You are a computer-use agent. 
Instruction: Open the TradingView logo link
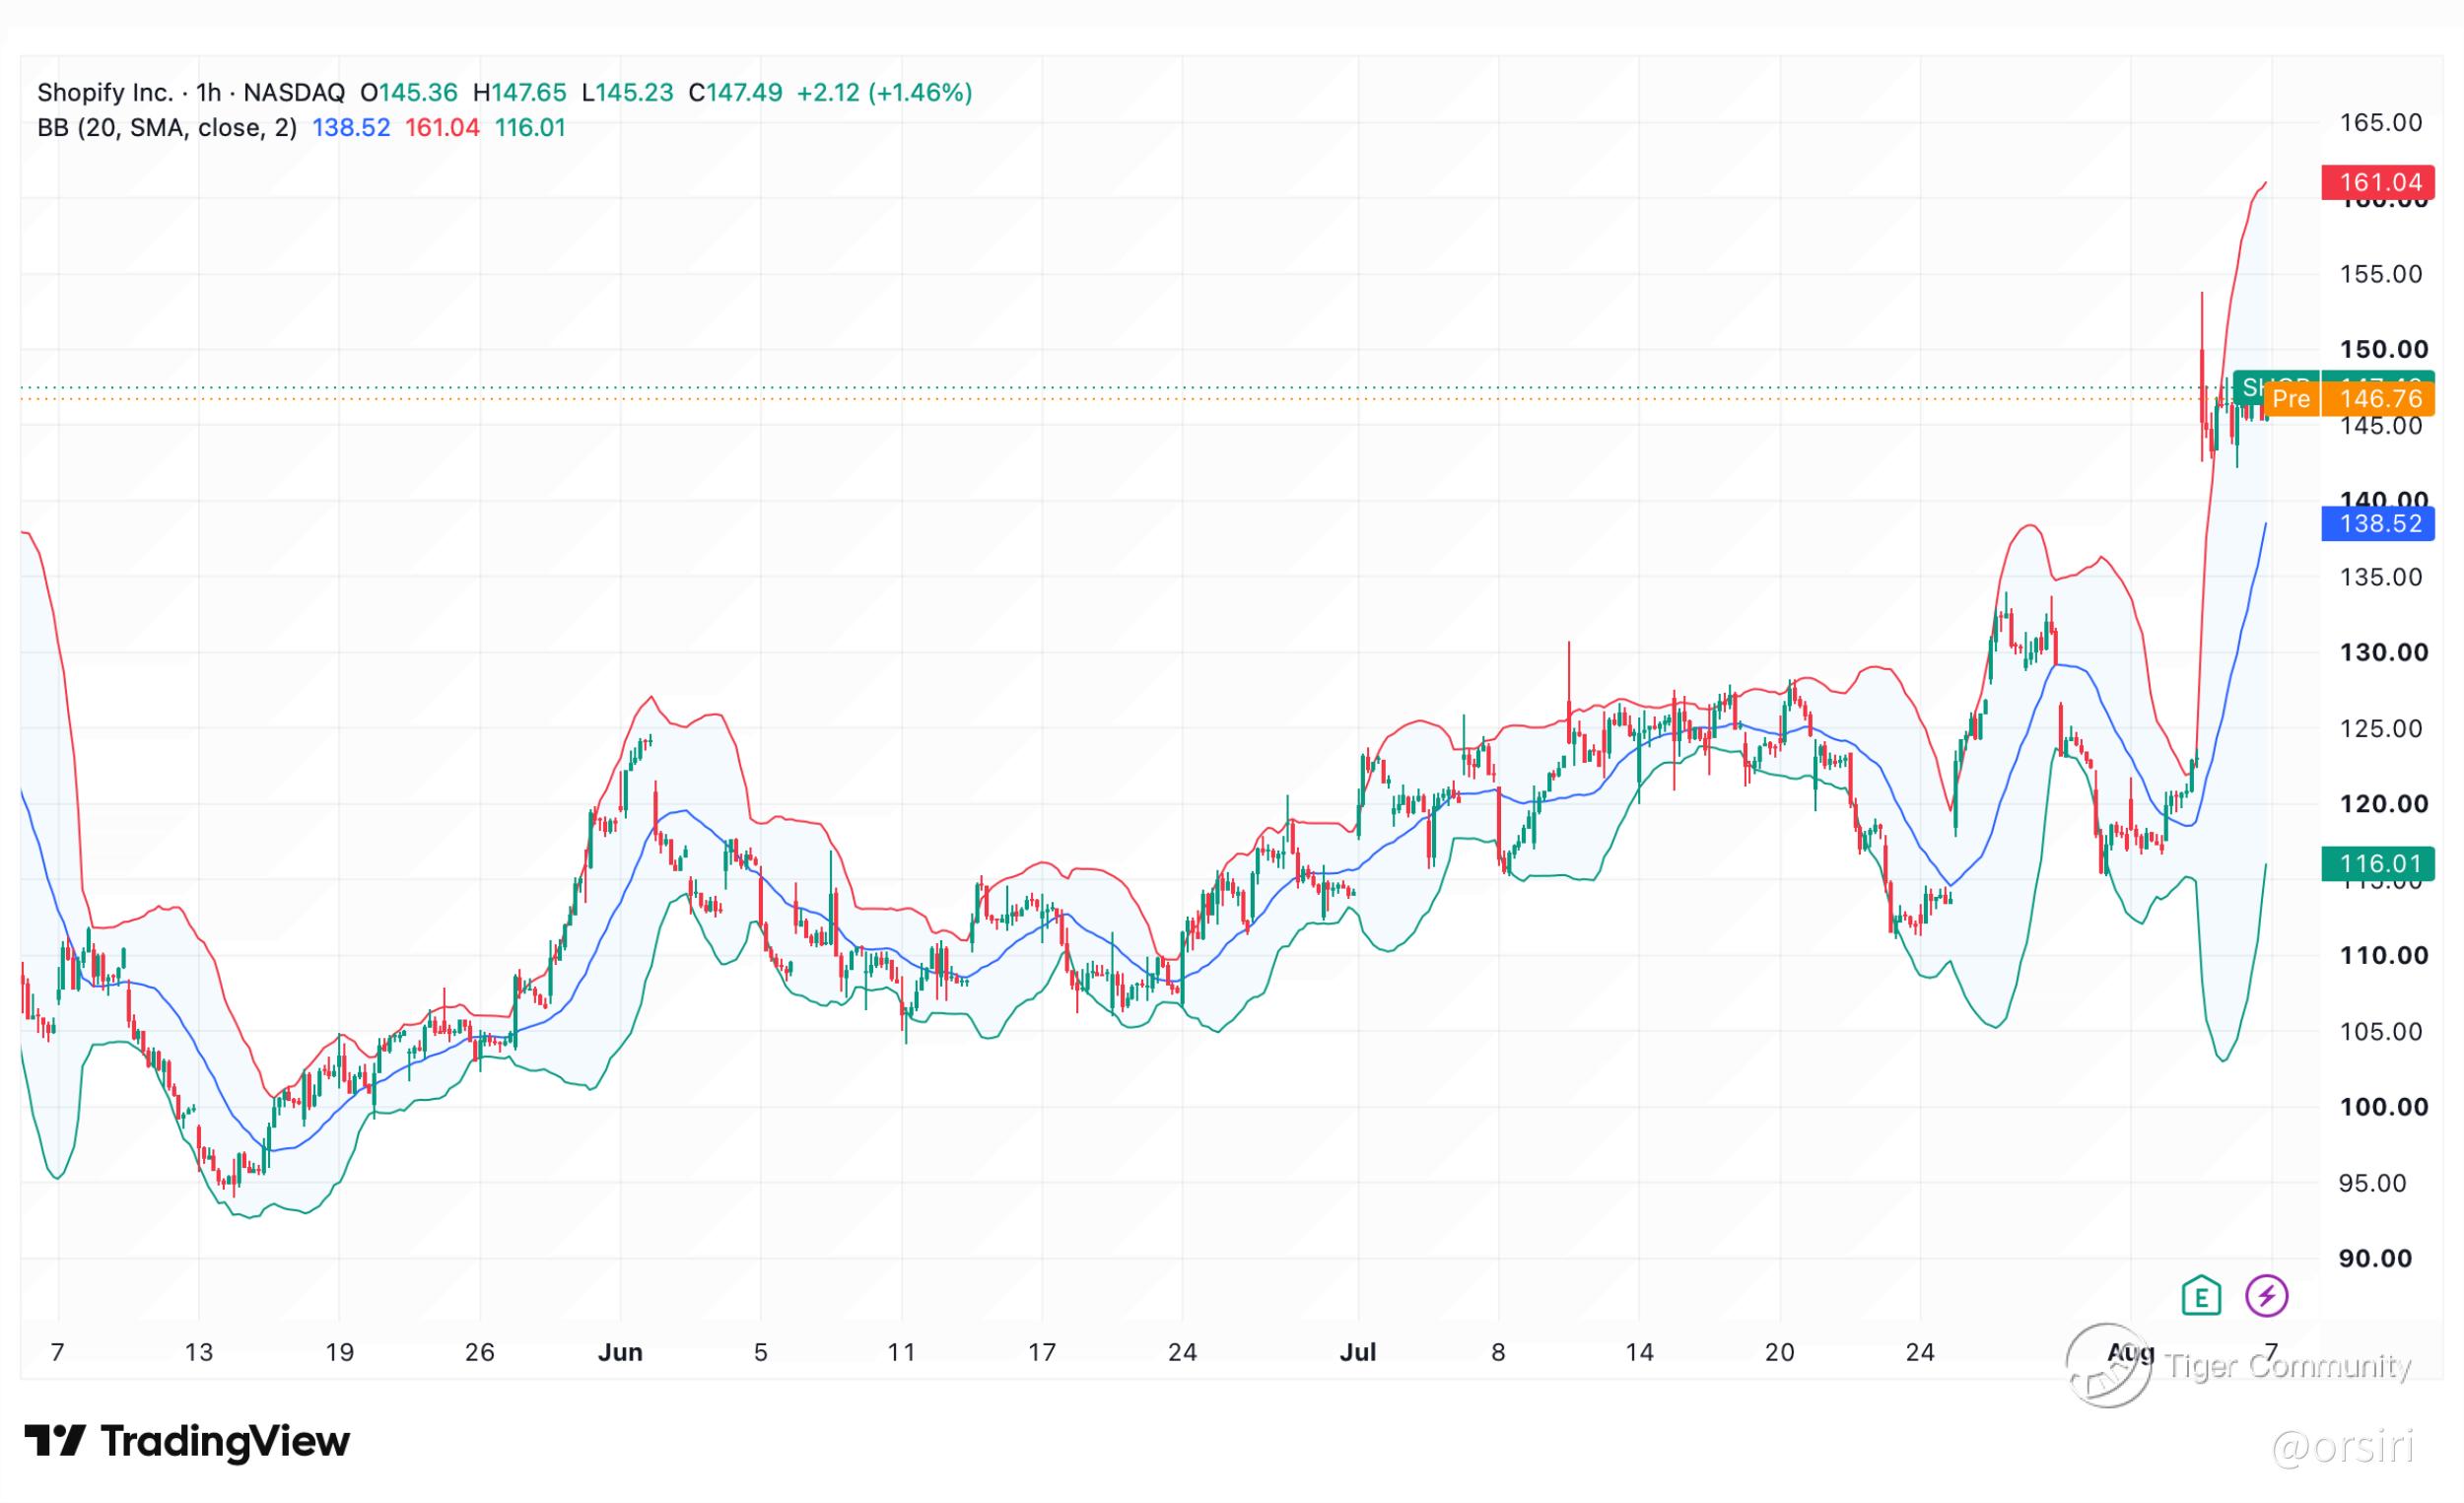click(187, 1441)
